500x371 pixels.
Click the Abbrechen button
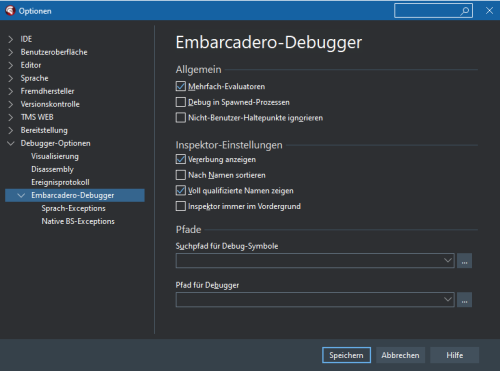[400, 355]
